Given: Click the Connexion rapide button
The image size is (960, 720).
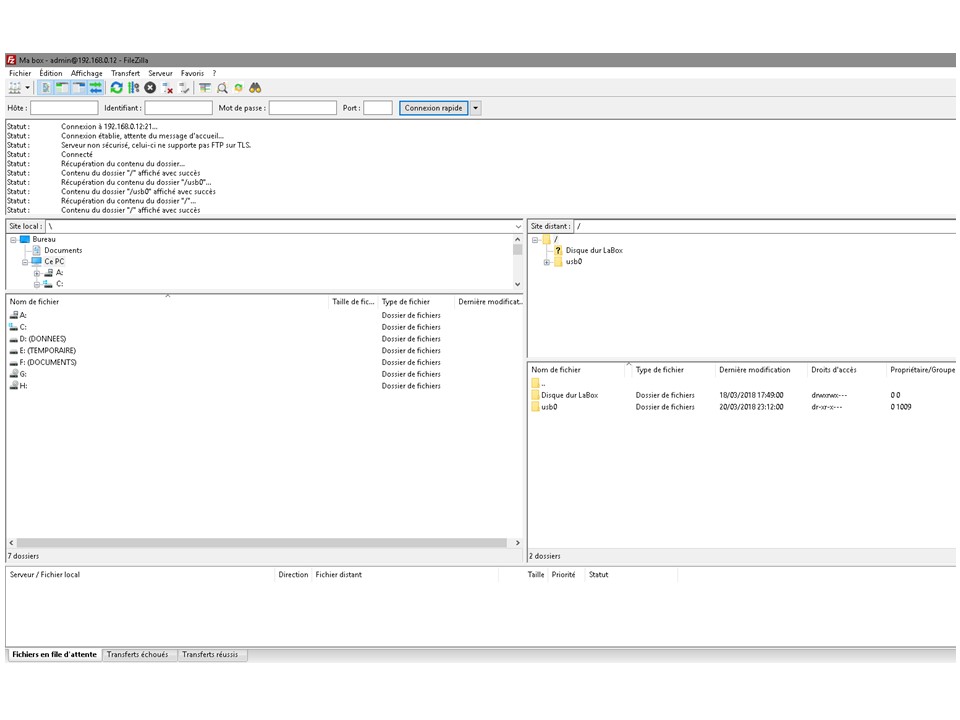Looking at the screenshot, I should click(433, 108).
